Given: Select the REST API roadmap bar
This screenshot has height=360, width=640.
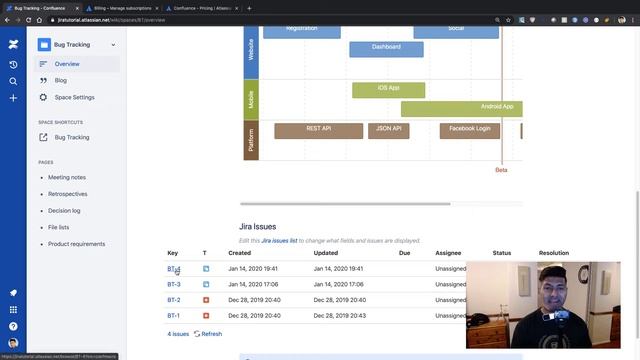Looking at the screenshot, I should pos(319,131).
